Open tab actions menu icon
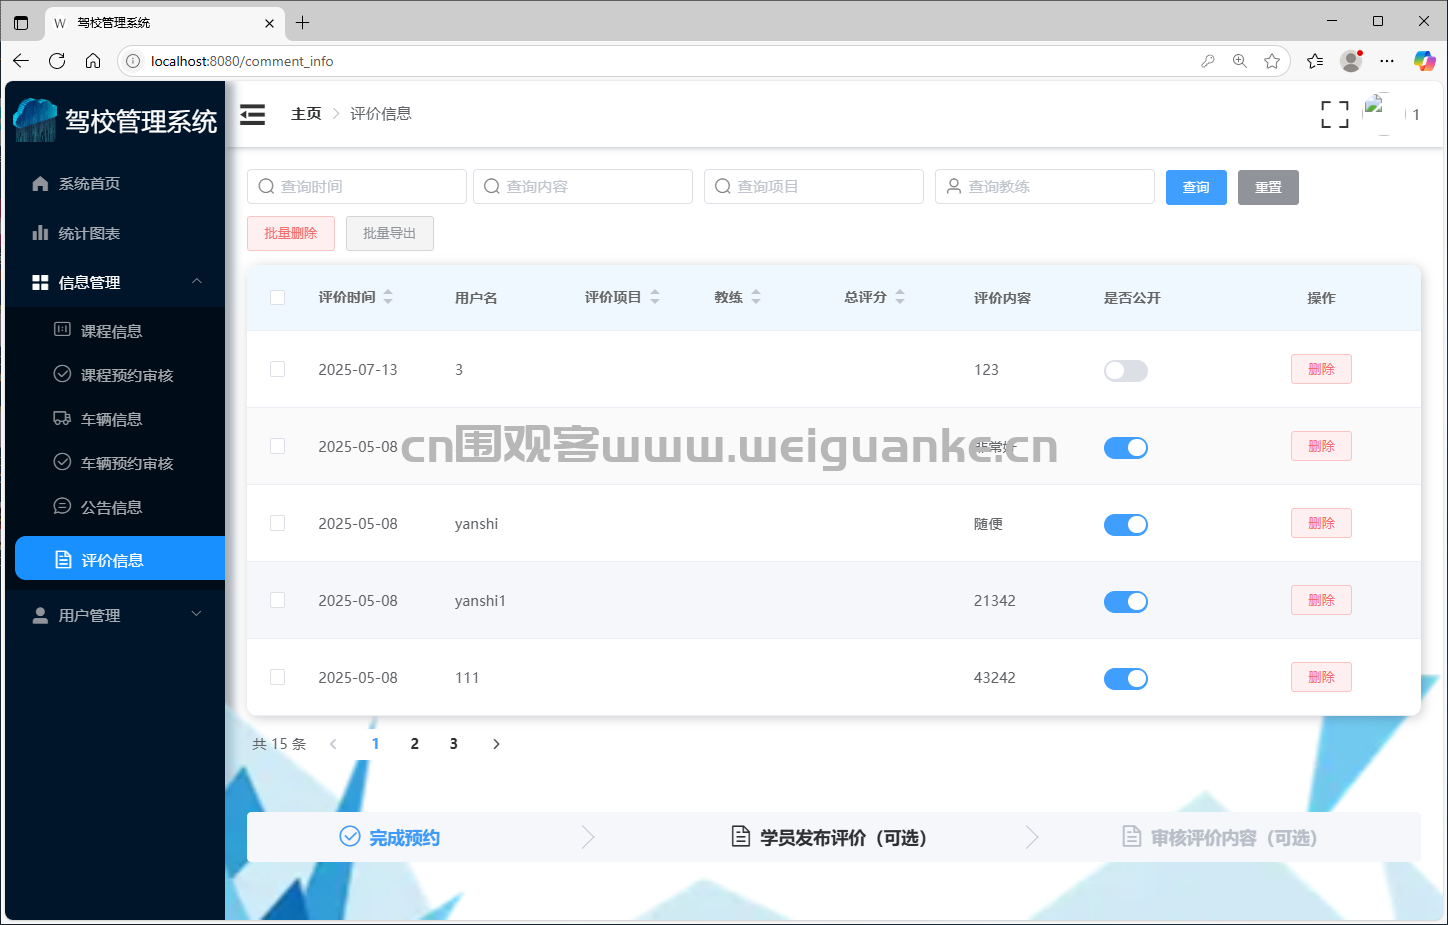This screenshot has width=1448, height=925. click(x=21, y=22)
